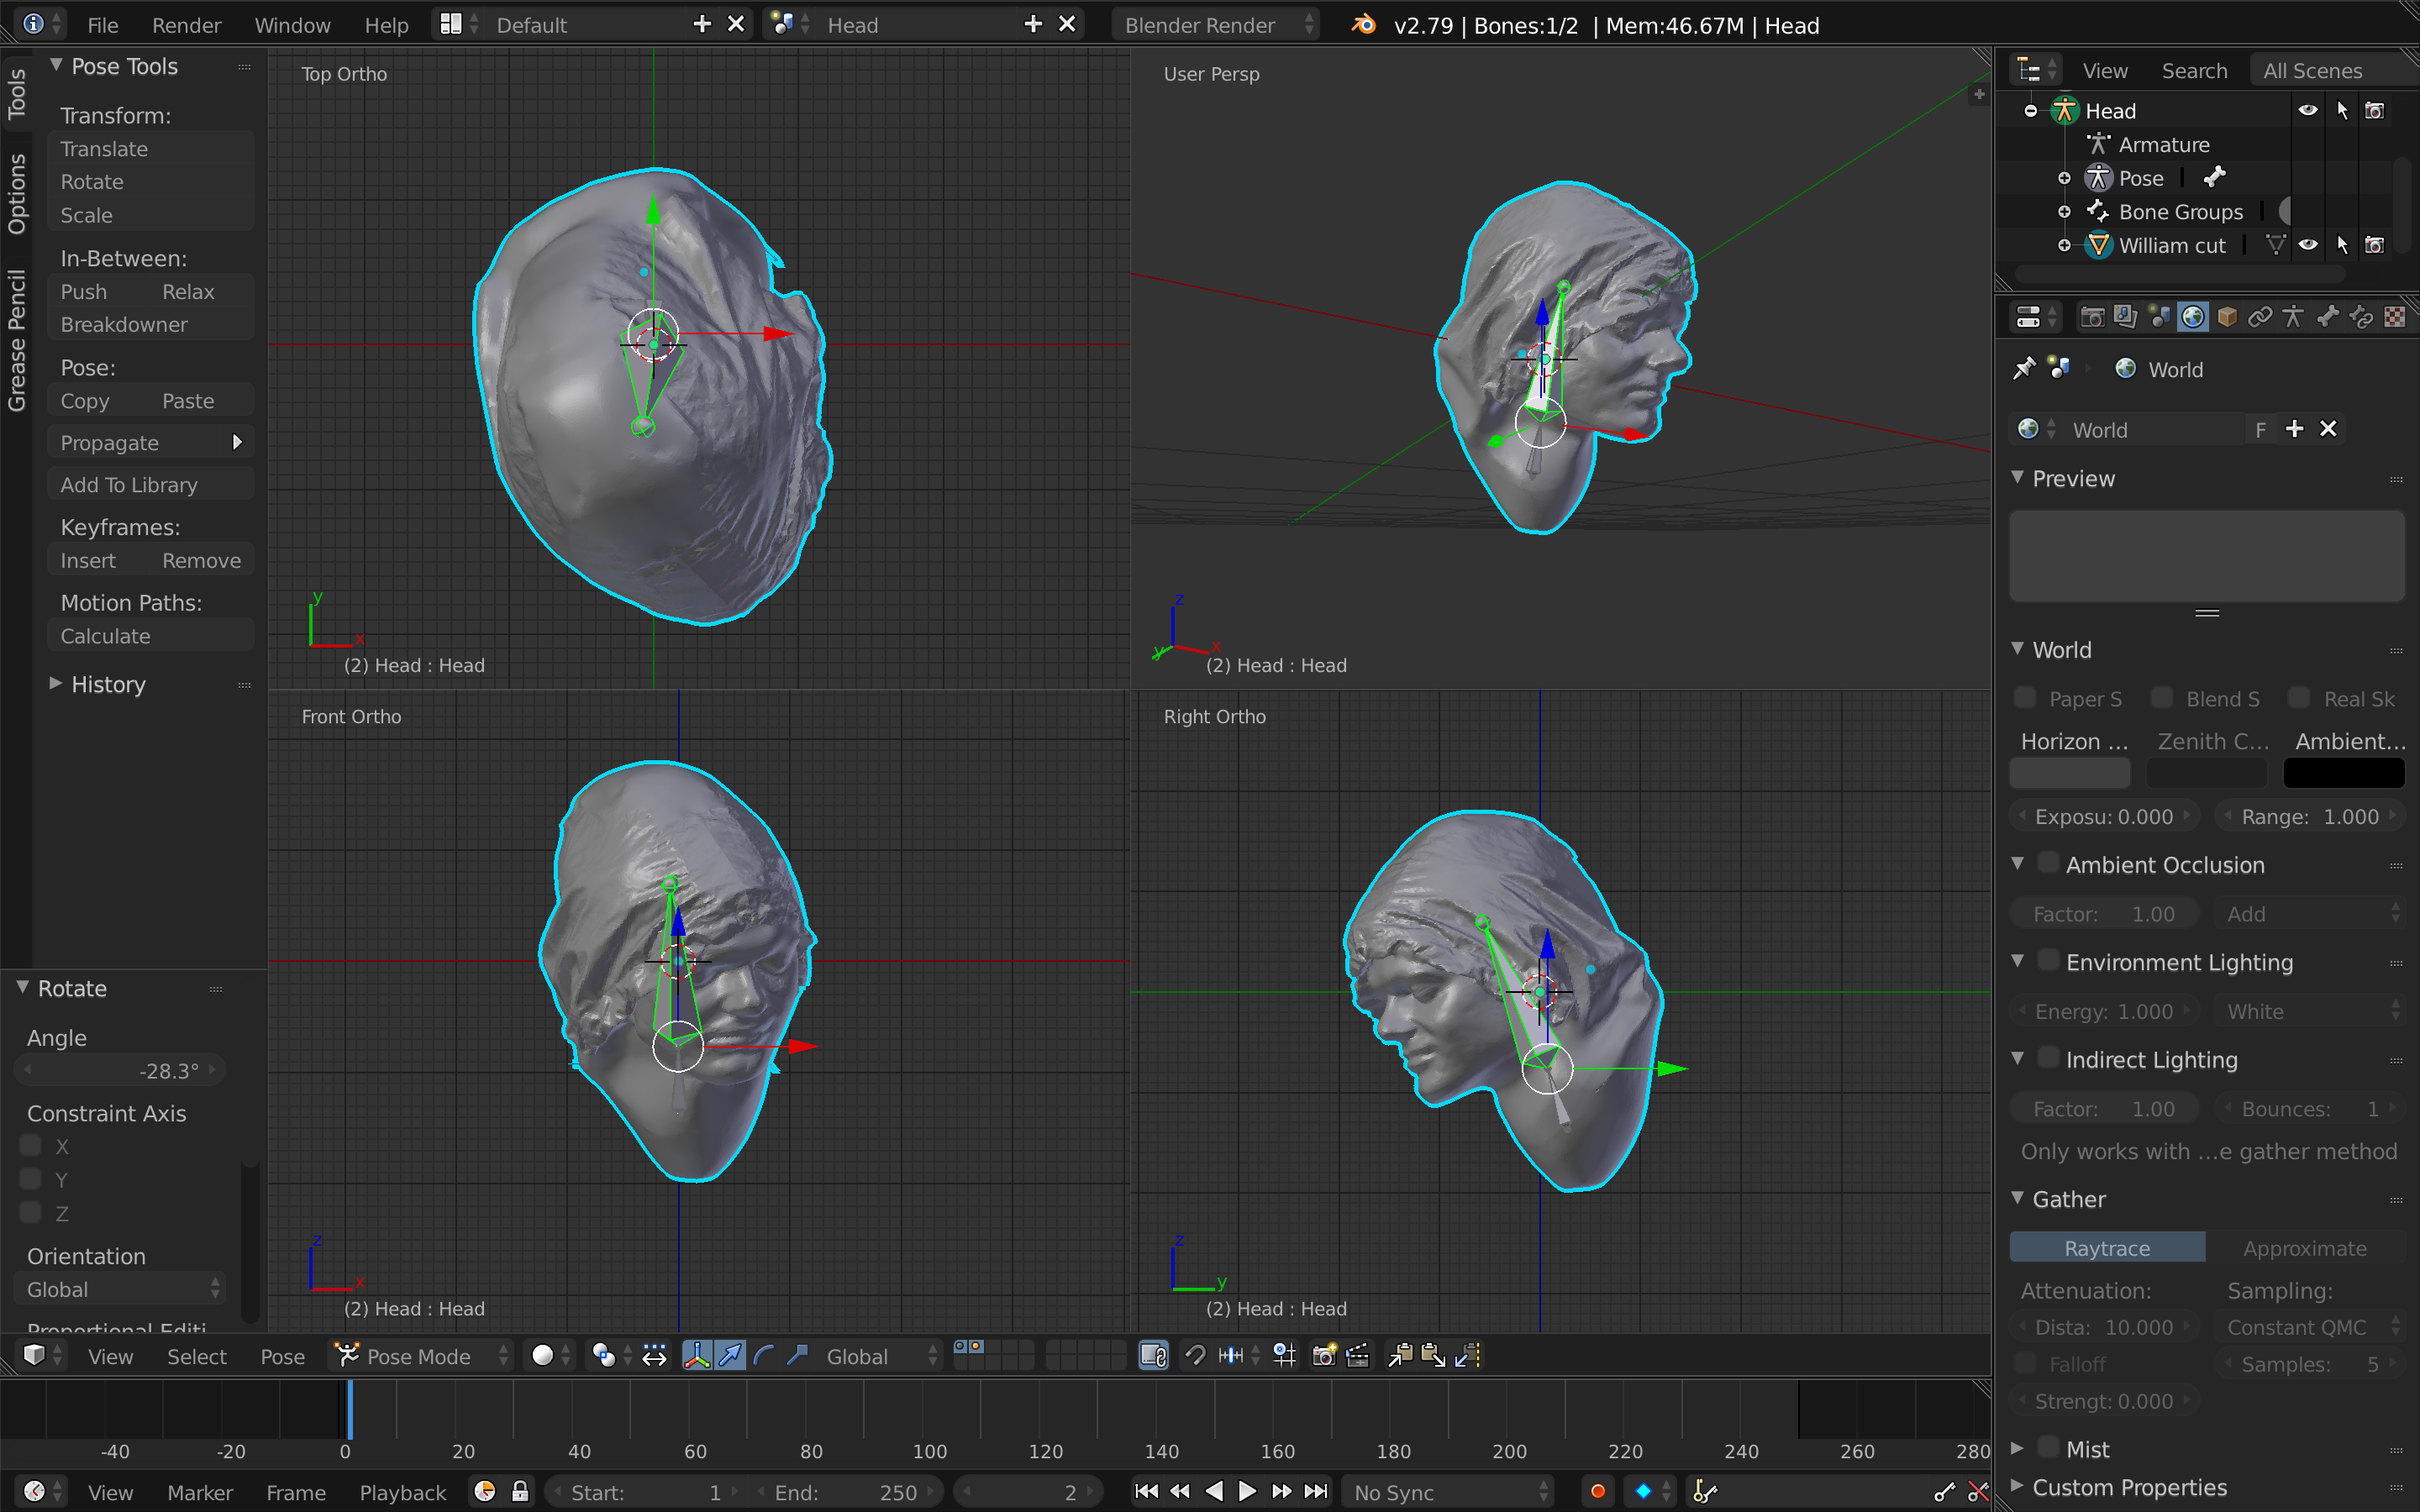Enable the Blend Sky checkbox
The height and width of the screenshot is (1512, 2420).
(2162, 697)
